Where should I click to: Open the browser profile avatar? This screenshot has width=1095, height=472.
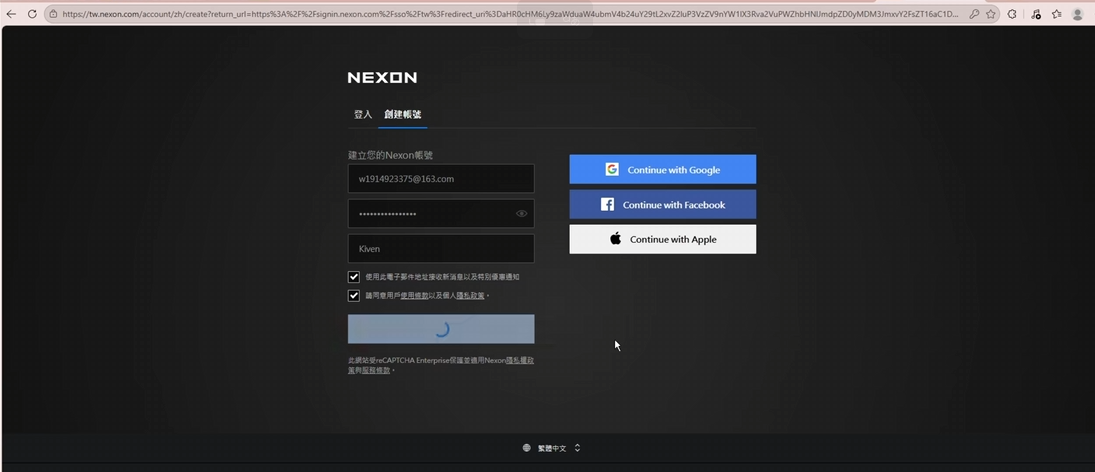click(1078, 14)
